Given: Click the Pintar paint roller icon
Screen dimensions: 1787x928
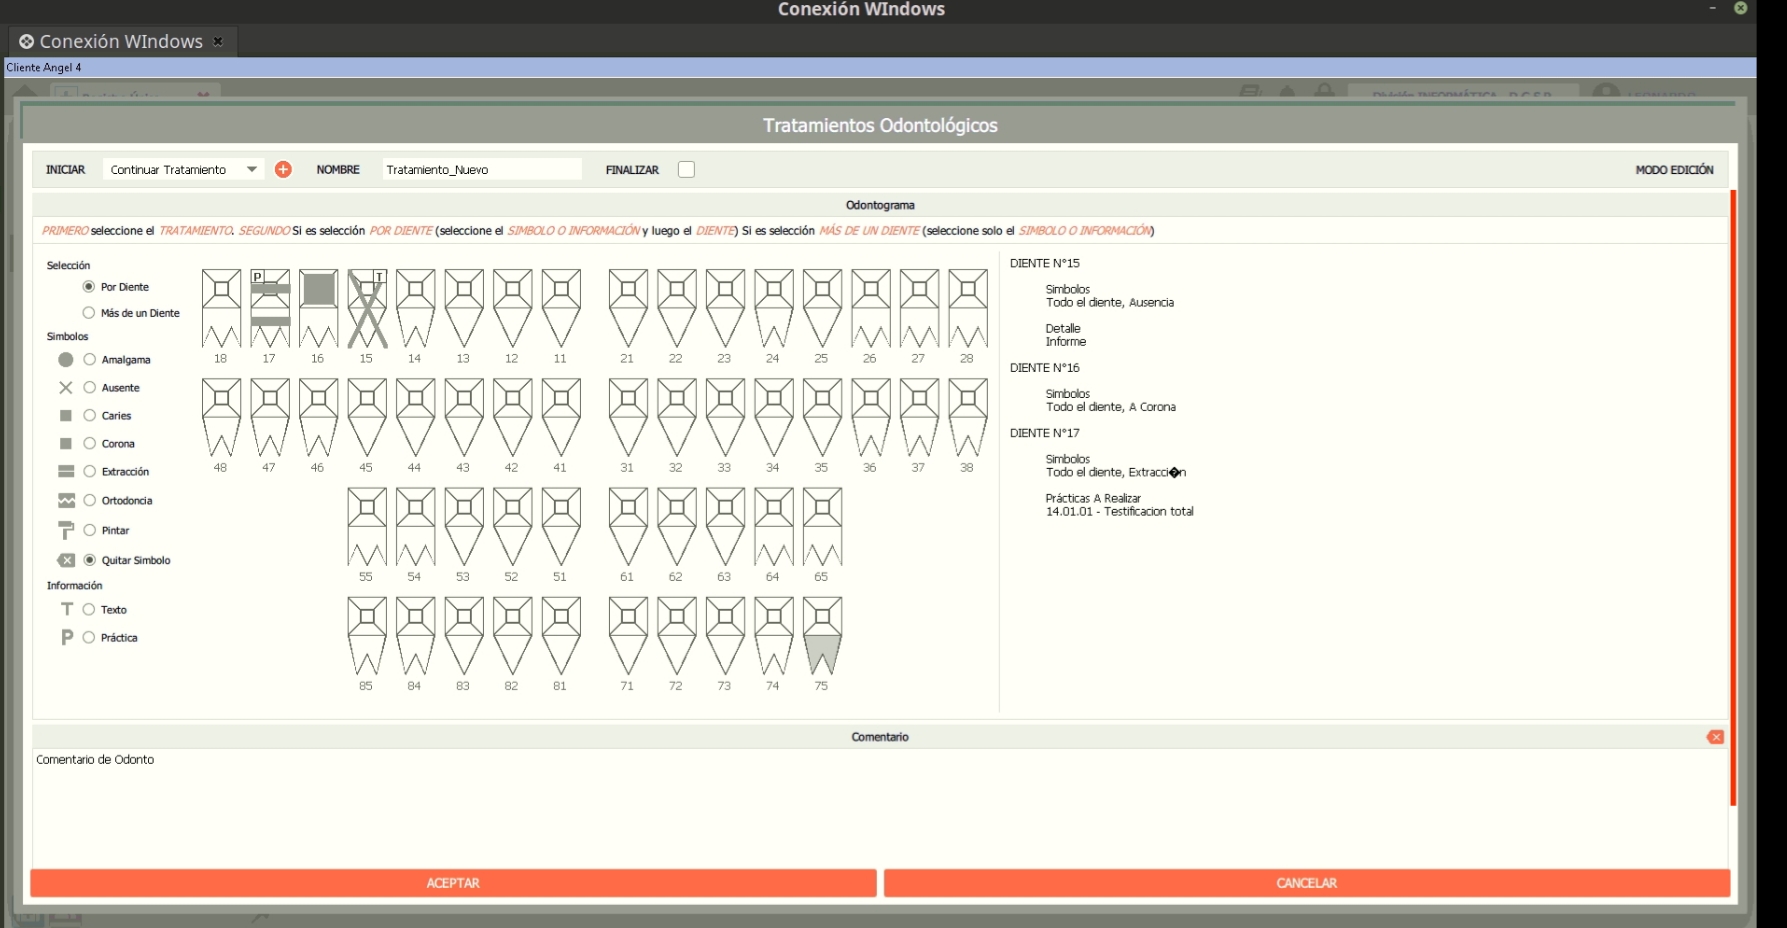Looking at the screenshot, I should 66,530.
